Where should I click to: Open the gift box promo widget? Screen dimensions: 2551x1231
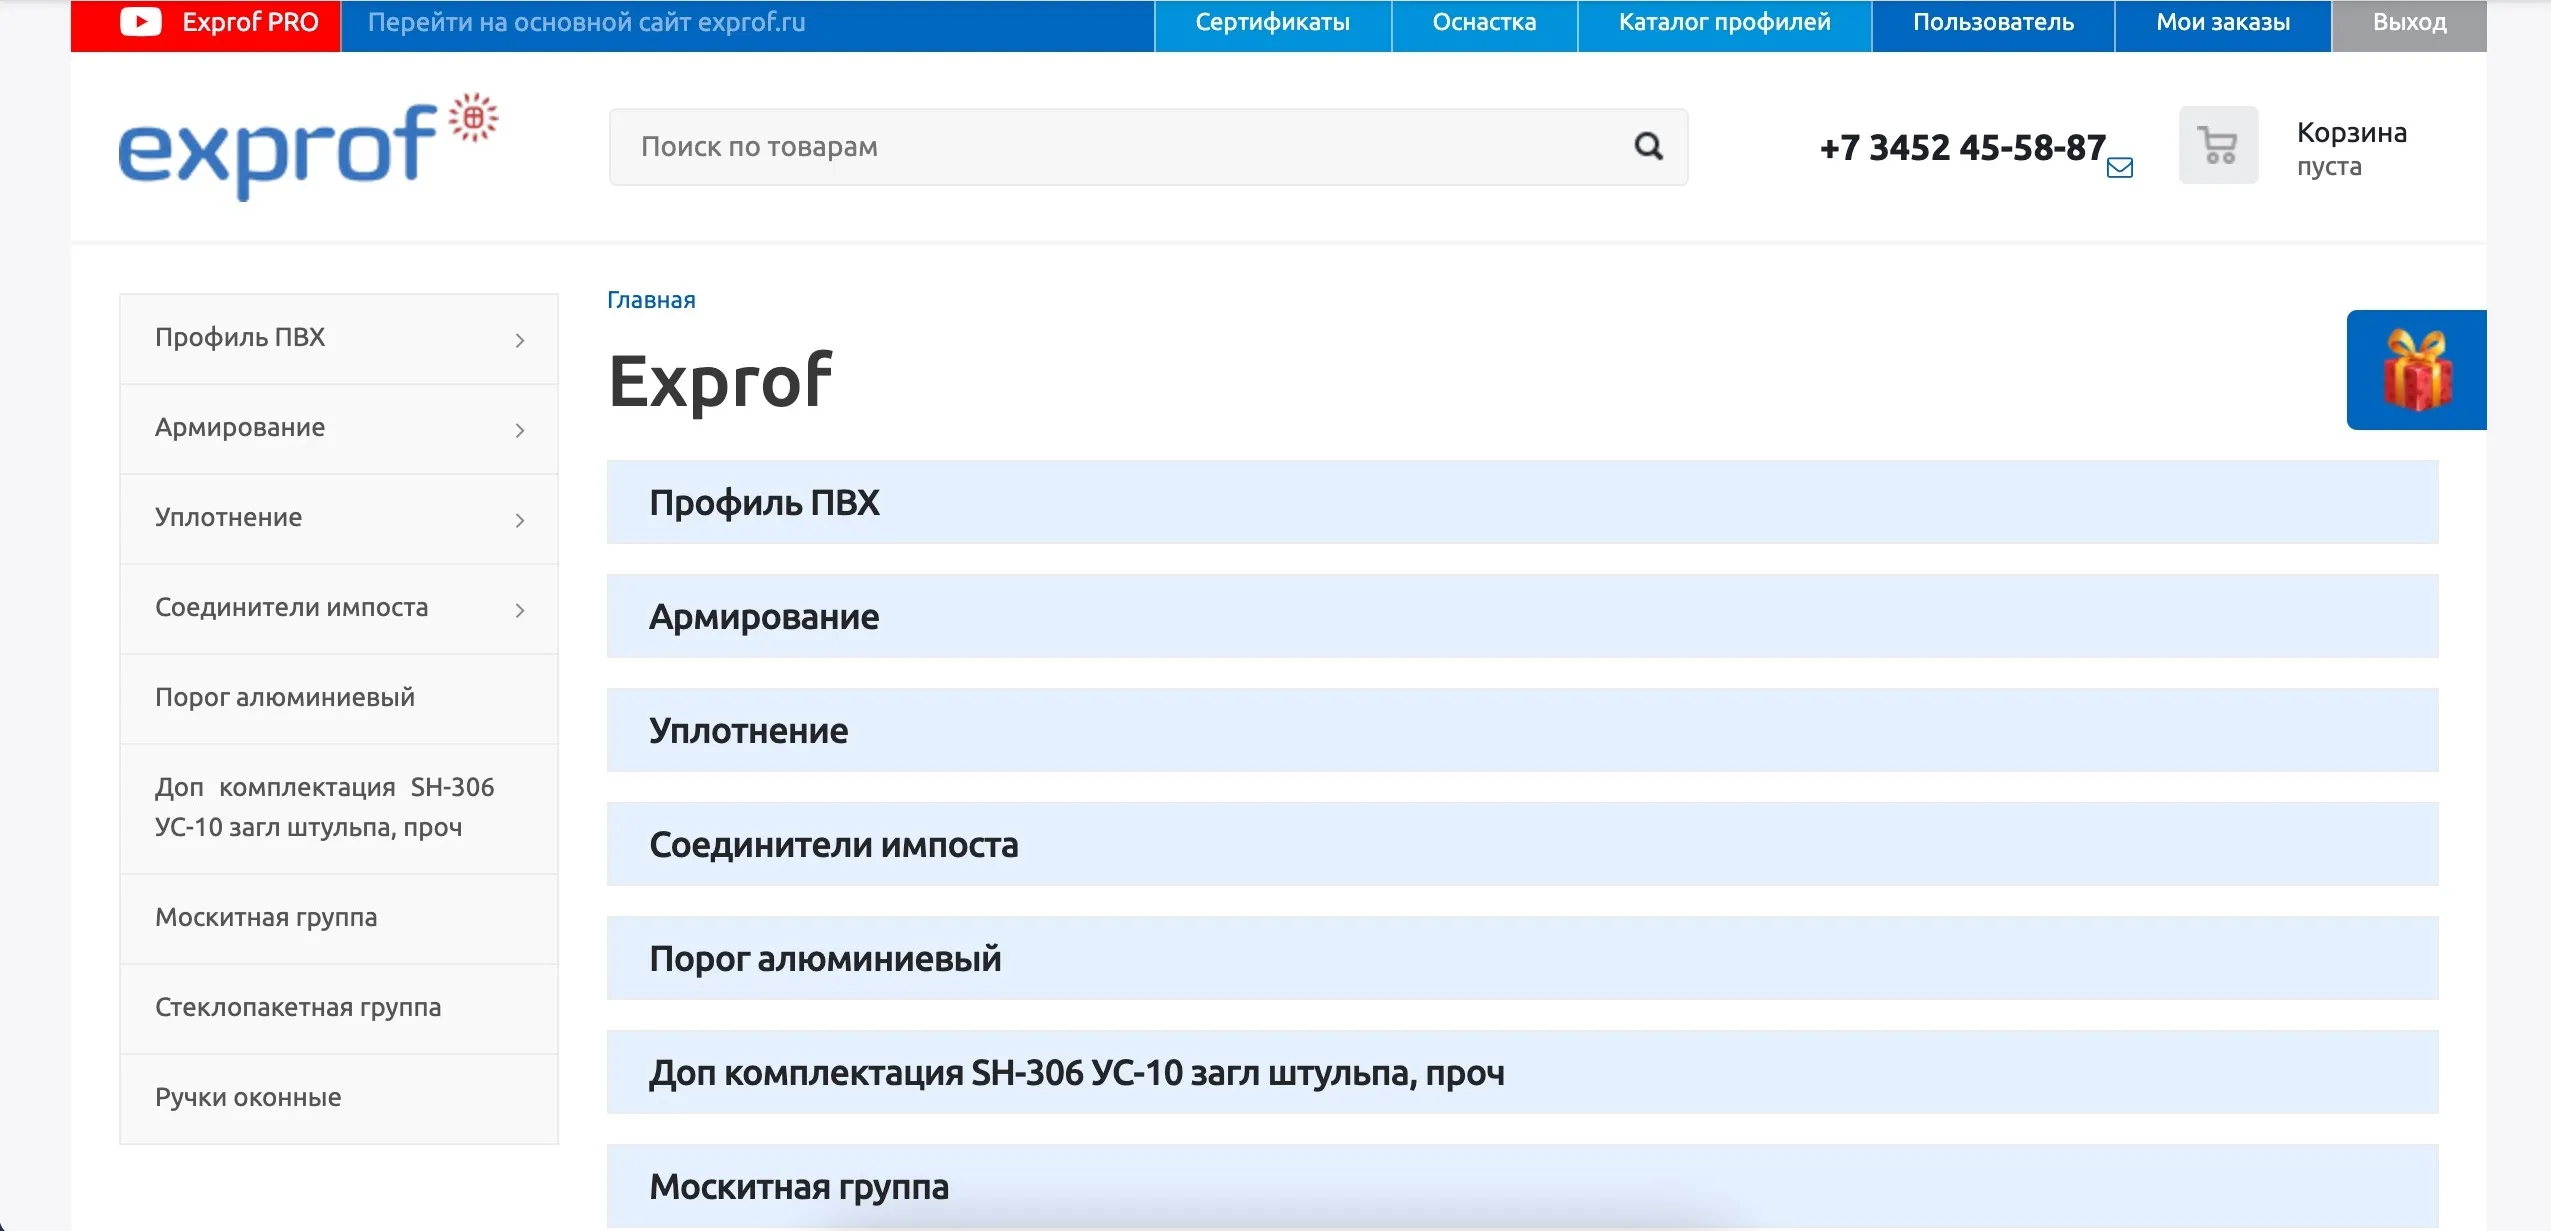pyautogui.click(x=2416, y=370)
